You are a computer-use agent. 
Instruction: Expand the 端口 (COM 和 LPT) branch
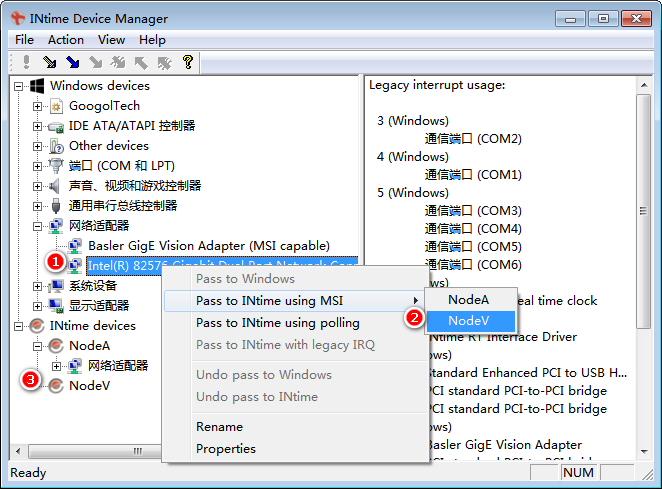pyautogui.click(x=37, y=166)
